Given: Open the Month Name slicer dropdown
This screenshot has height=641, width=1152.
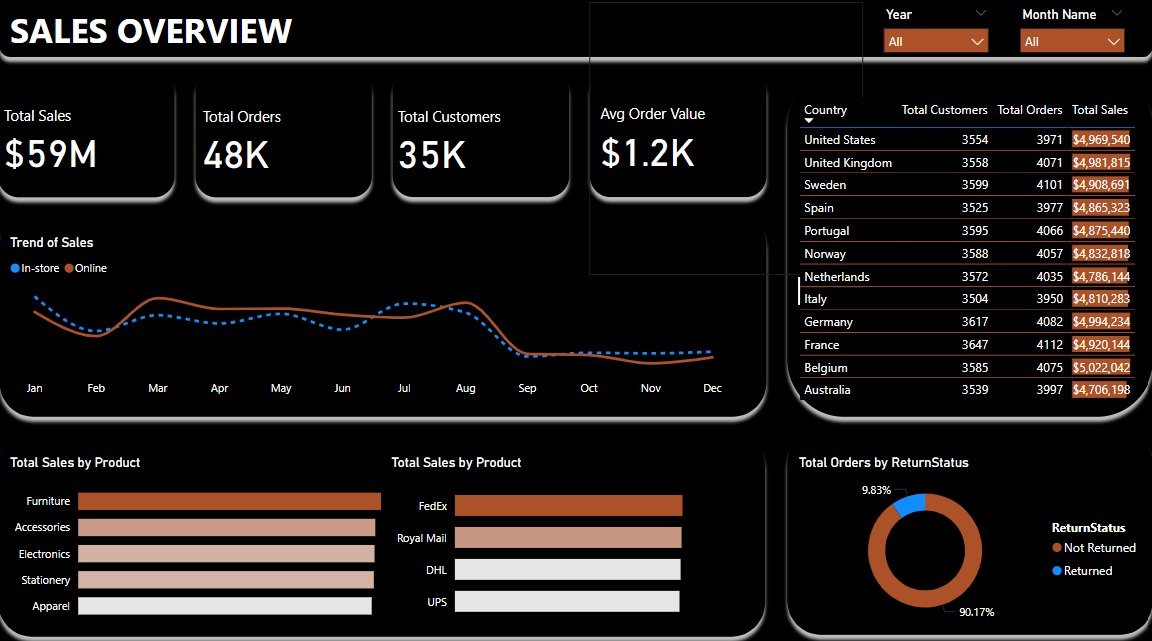Looking at the screenshot, I should pyautogui.click(x=1112, y=40).
